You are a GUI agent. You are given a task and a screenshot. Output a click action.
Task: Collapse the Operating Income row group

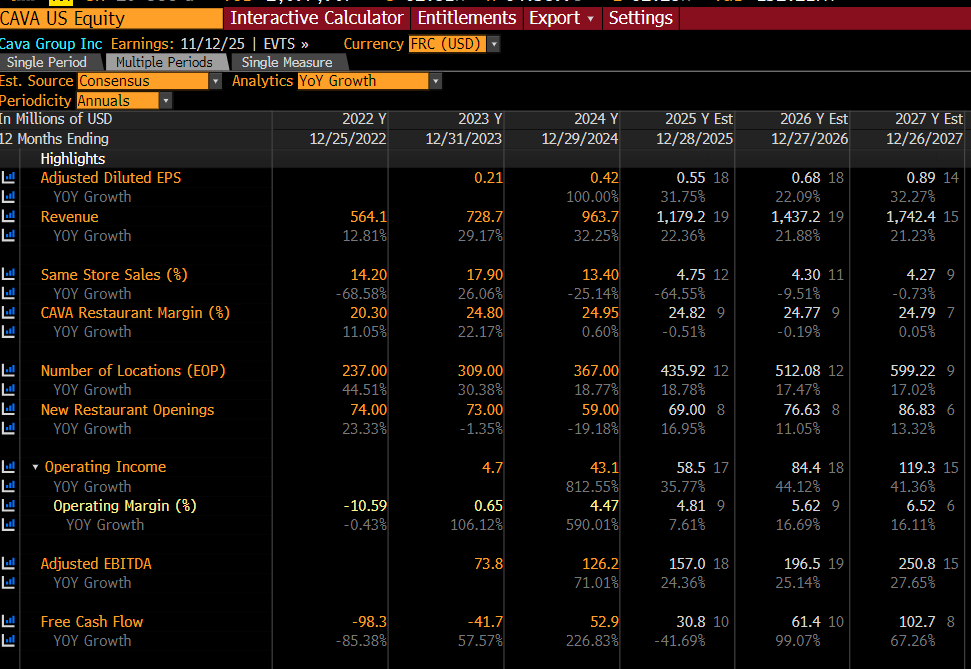click(36, 468)
